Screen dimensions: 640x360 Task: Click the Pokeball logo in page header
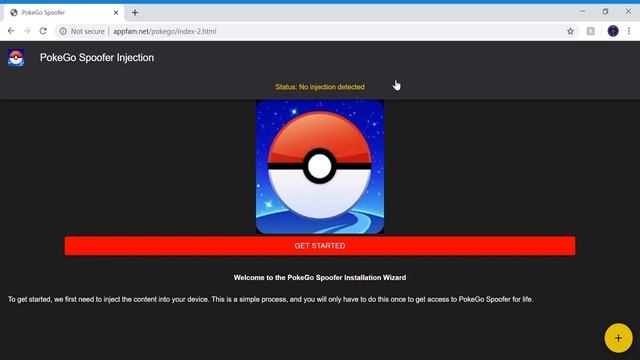pyautogui.click(x=16, y=58)
